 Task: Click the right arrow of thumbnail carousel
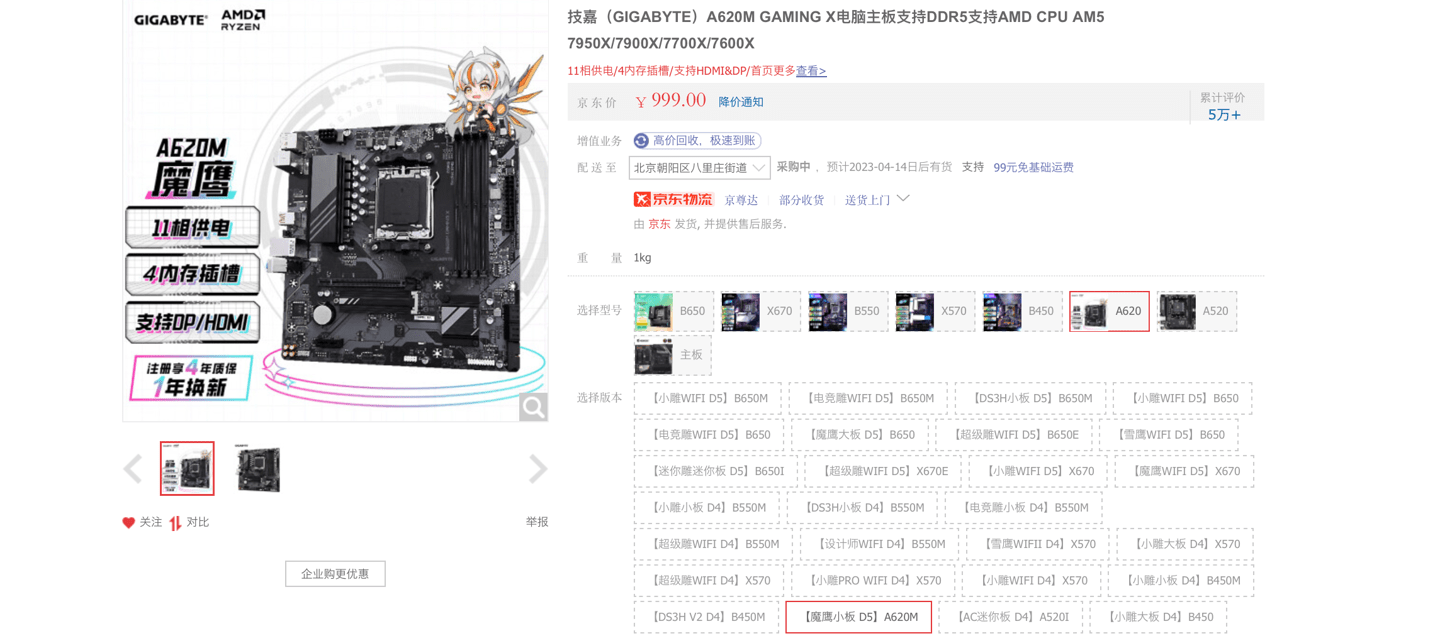[538, 469]
